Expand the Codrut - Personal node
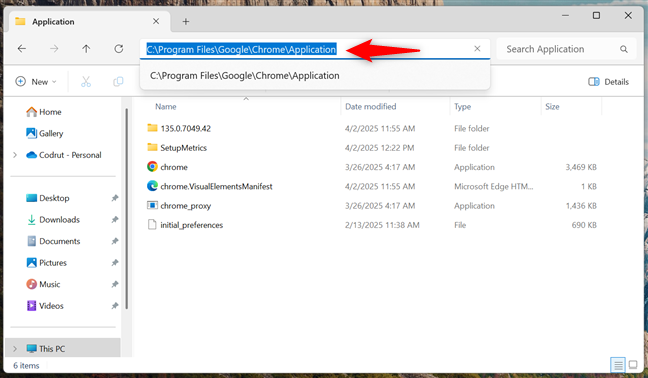Screen dimensions: 648x378 point(15,155)
